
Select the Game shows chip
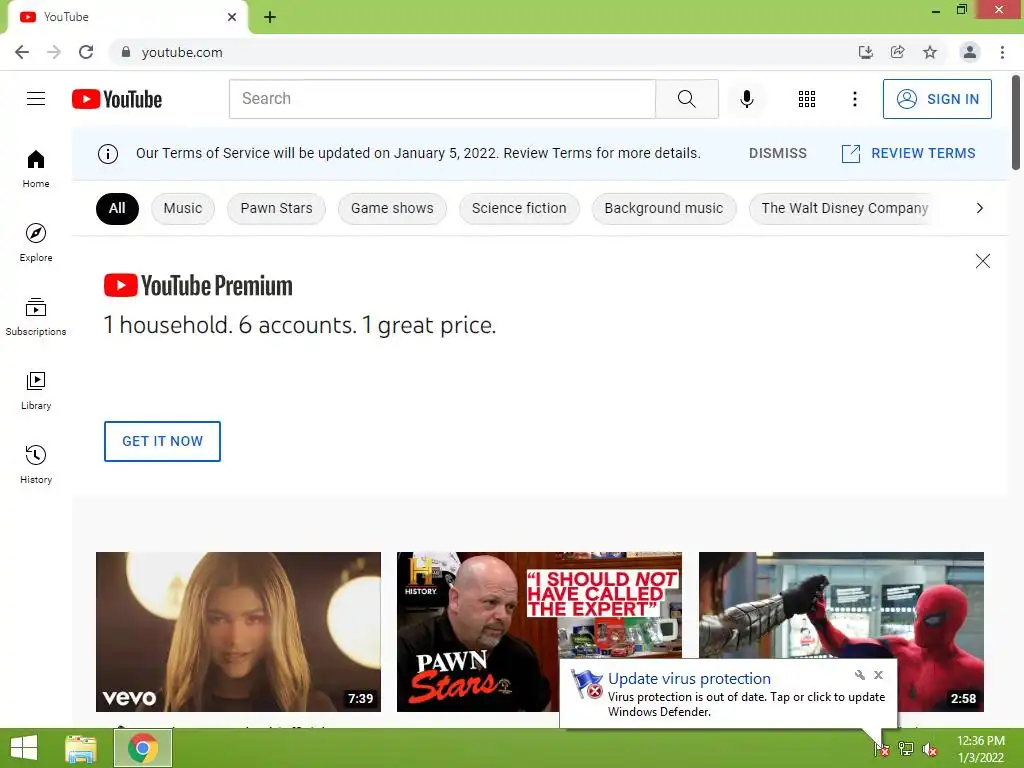point(392,208)
